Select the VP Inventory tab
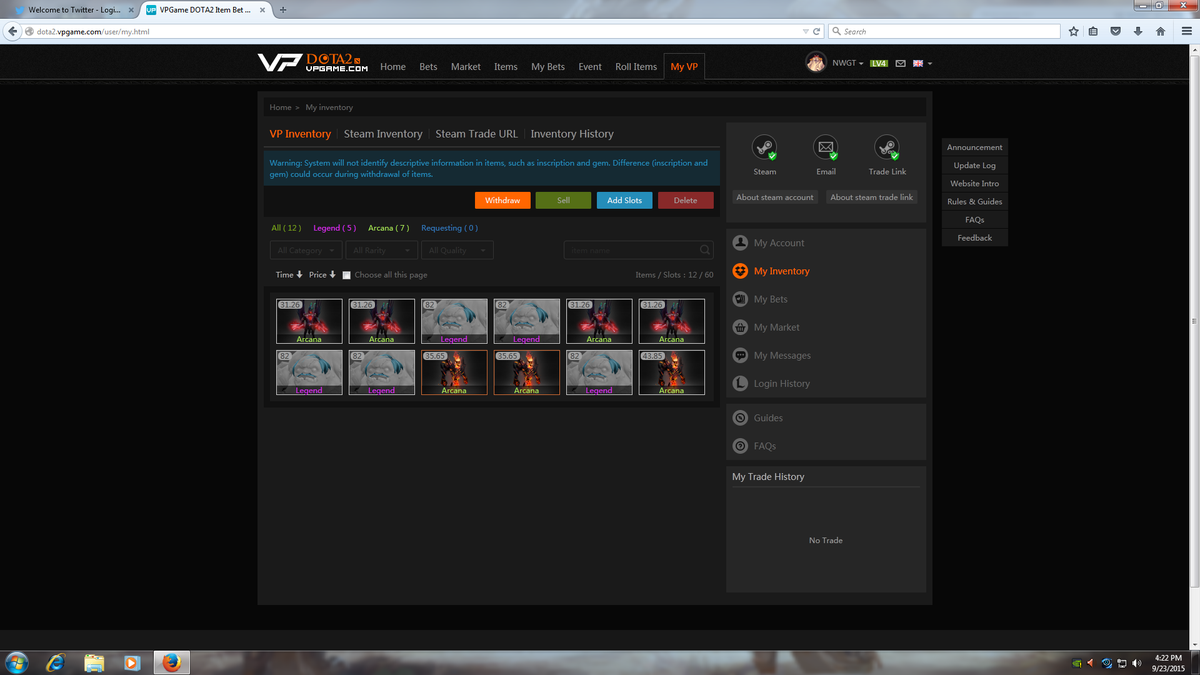 tap(300, 134)
